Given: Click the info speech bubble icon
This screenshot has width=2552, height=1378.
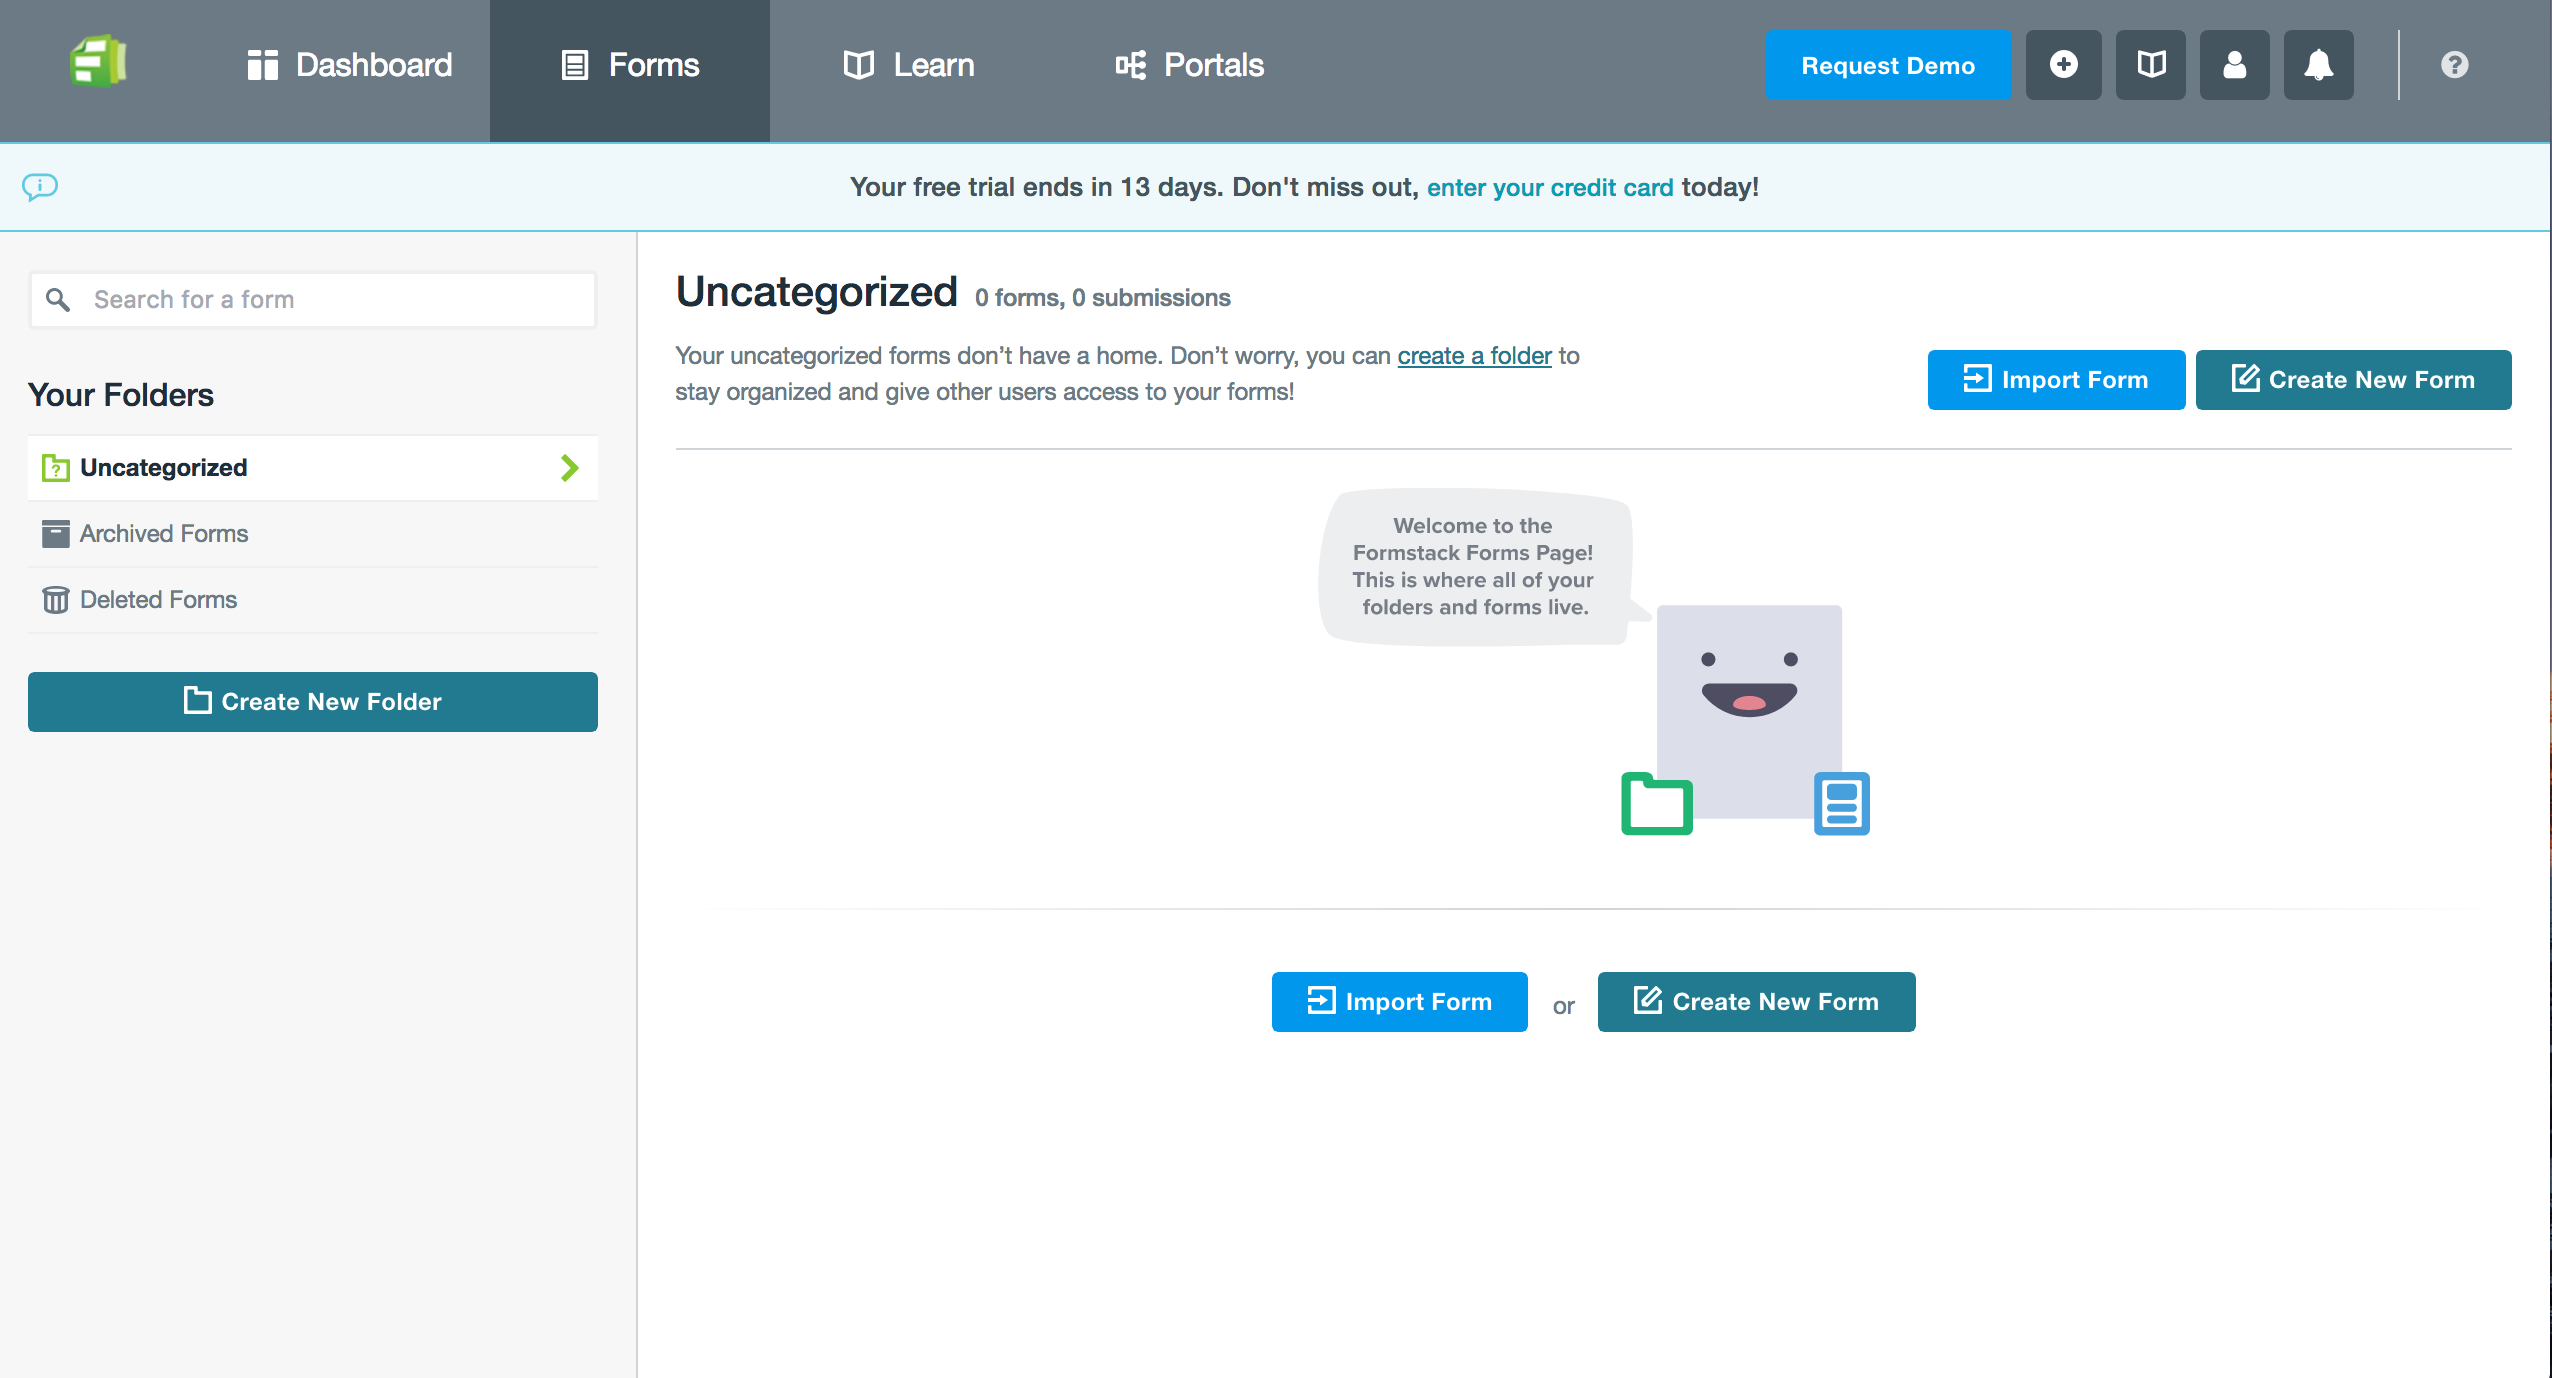Looking at the screenshot, I should point(40,187).
